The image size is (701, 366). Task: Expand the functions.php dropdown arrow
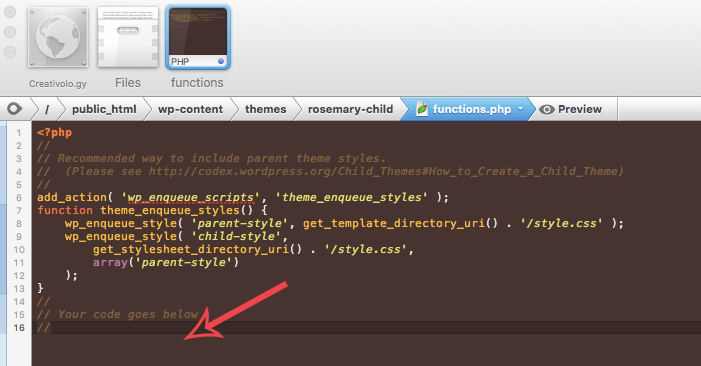coord(520,109)
